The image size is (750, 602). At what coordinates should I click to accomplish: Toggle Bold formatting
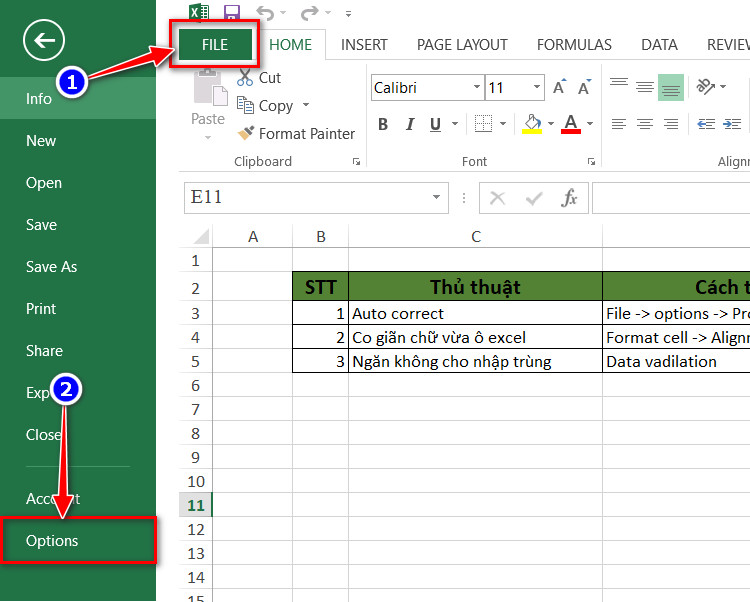click(x=383, y=124)
